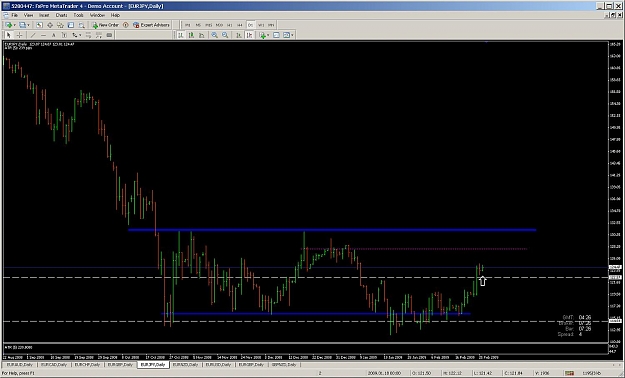Open the Terminal window icon
The height and width of the screenshot is (378, 625).
71,25
